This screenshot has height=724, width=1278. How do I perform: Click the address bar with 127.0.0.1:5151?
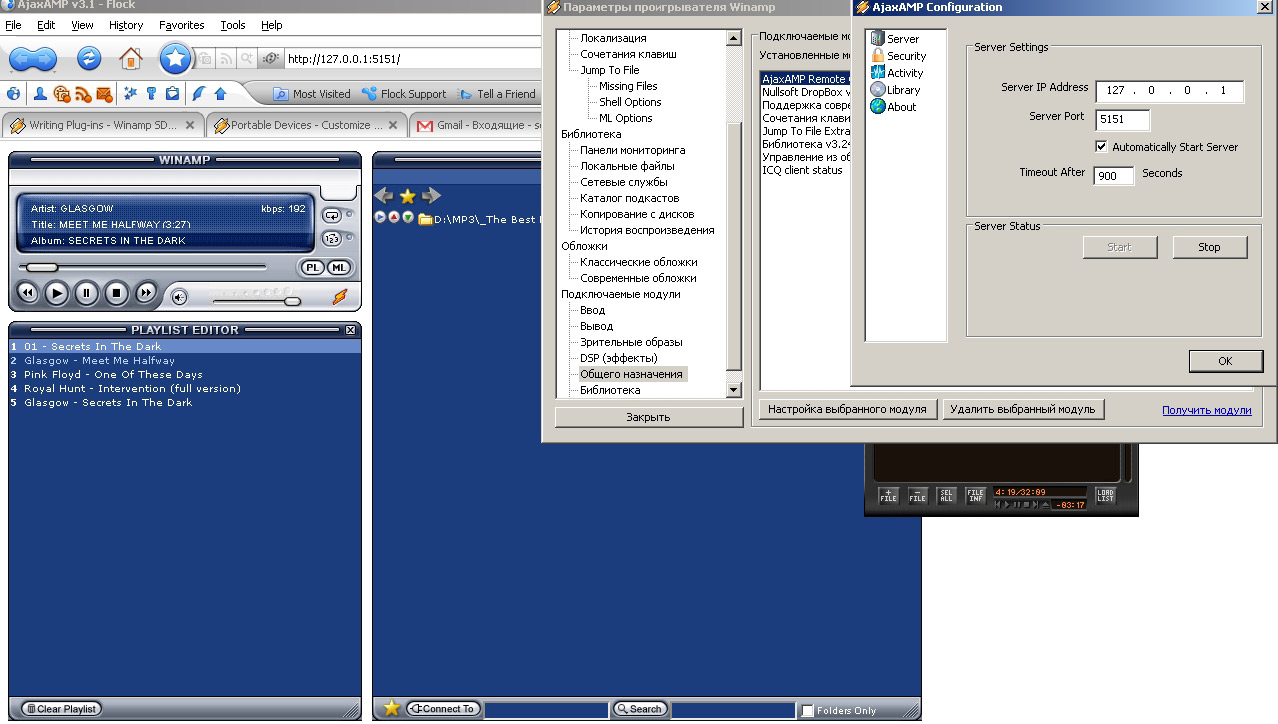tap(412, 59)
